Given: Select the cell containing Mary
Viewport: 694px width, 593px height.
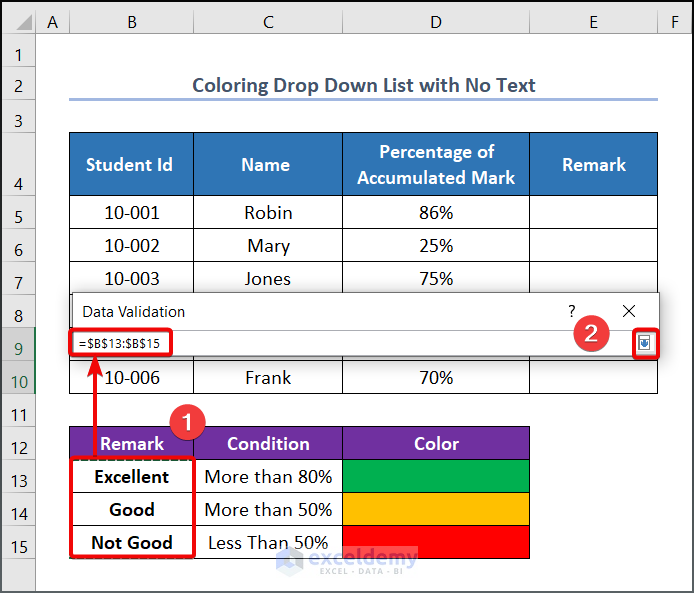Looking at the screenshot, I should [x=268, y=245].
